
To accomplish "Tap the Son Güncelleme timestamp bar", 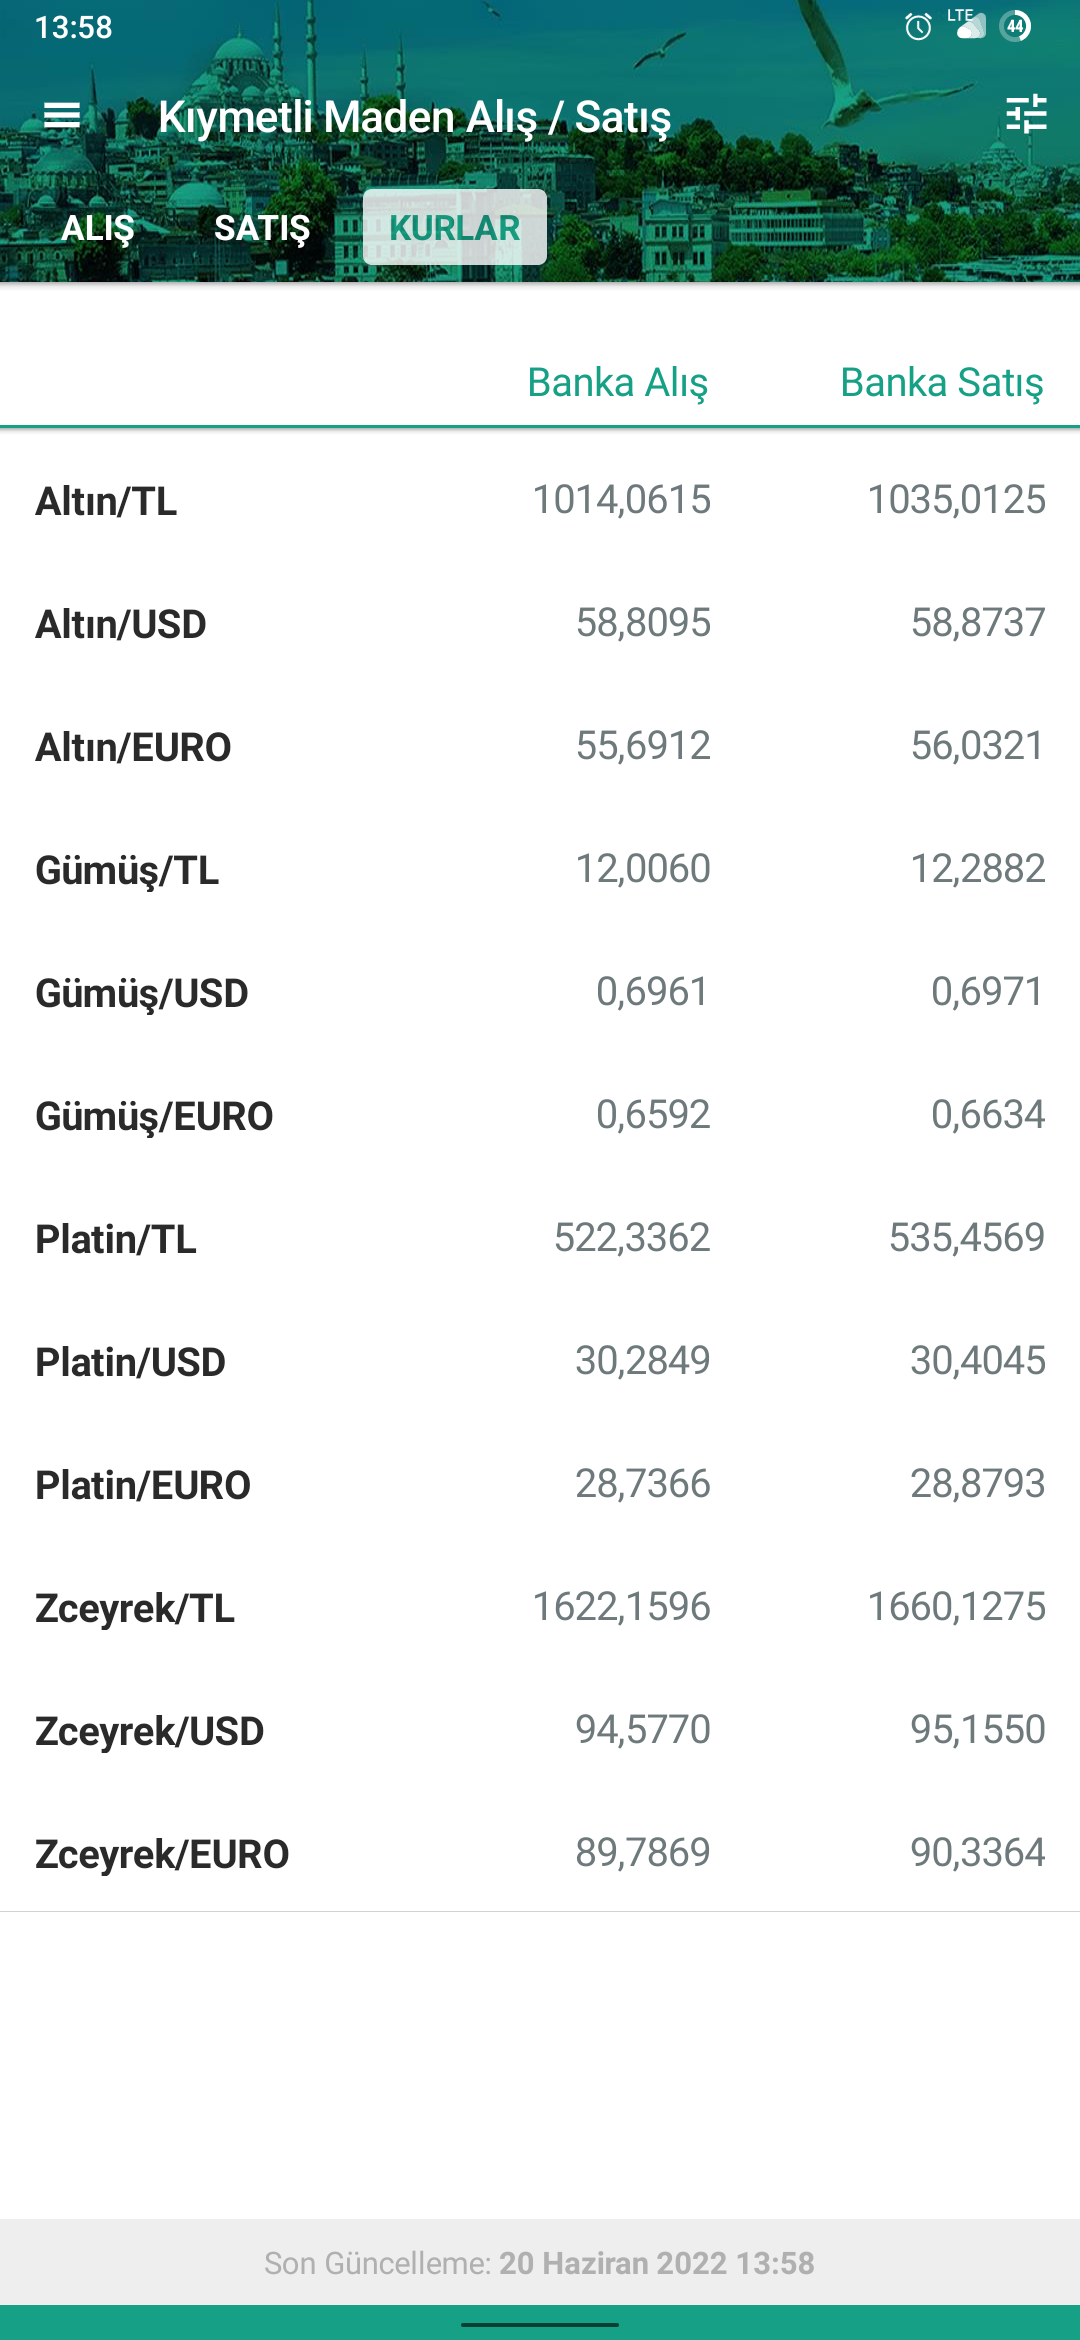I will (540, 2262).
